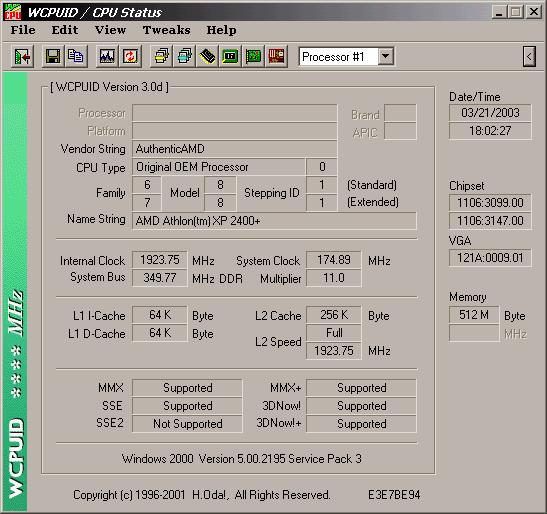Click the 3DNow!+ Supported field
The image size is (547, 514).
tap(361, 424)
